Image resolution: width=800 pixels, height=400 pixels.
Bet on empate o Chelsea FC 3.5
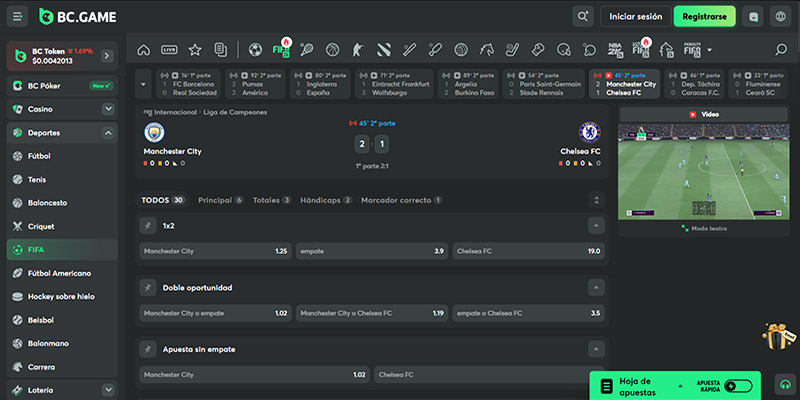pyautogui.click(x=529, y=313)
